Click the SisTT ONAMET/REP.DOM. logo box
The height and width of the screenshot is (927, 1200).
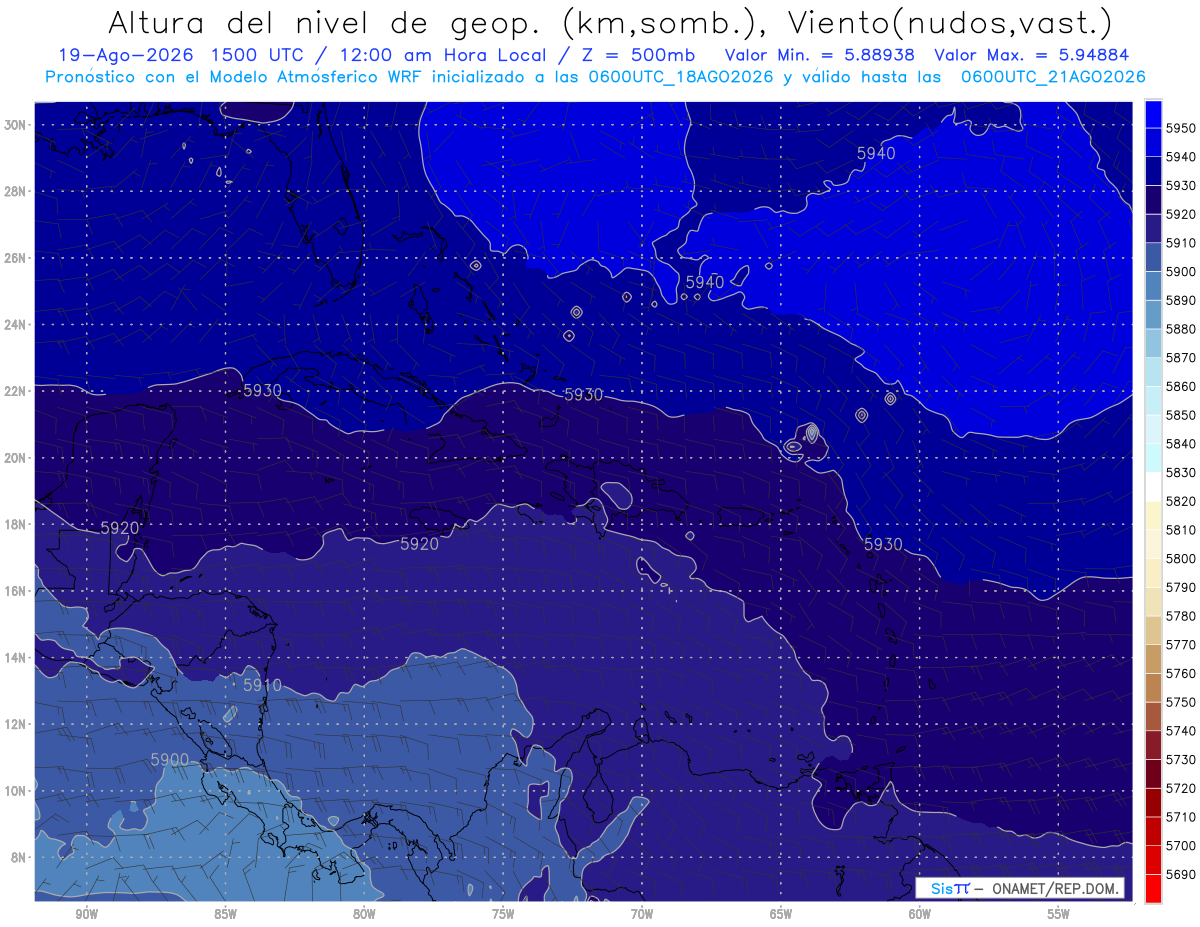click(x=1019, y=888)
